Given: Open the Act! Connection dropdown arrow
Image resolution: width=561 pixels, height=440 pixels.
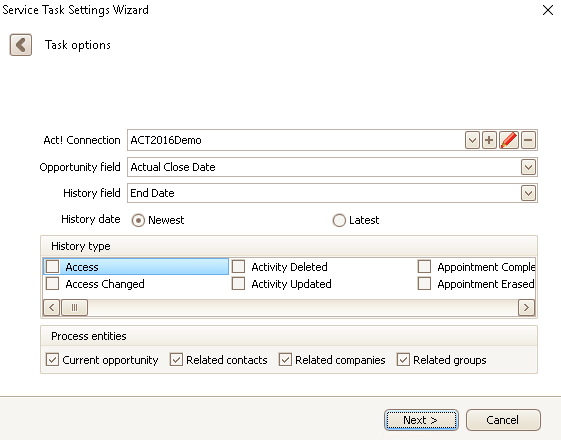Looking at the screenshot, I should [472, 140].
